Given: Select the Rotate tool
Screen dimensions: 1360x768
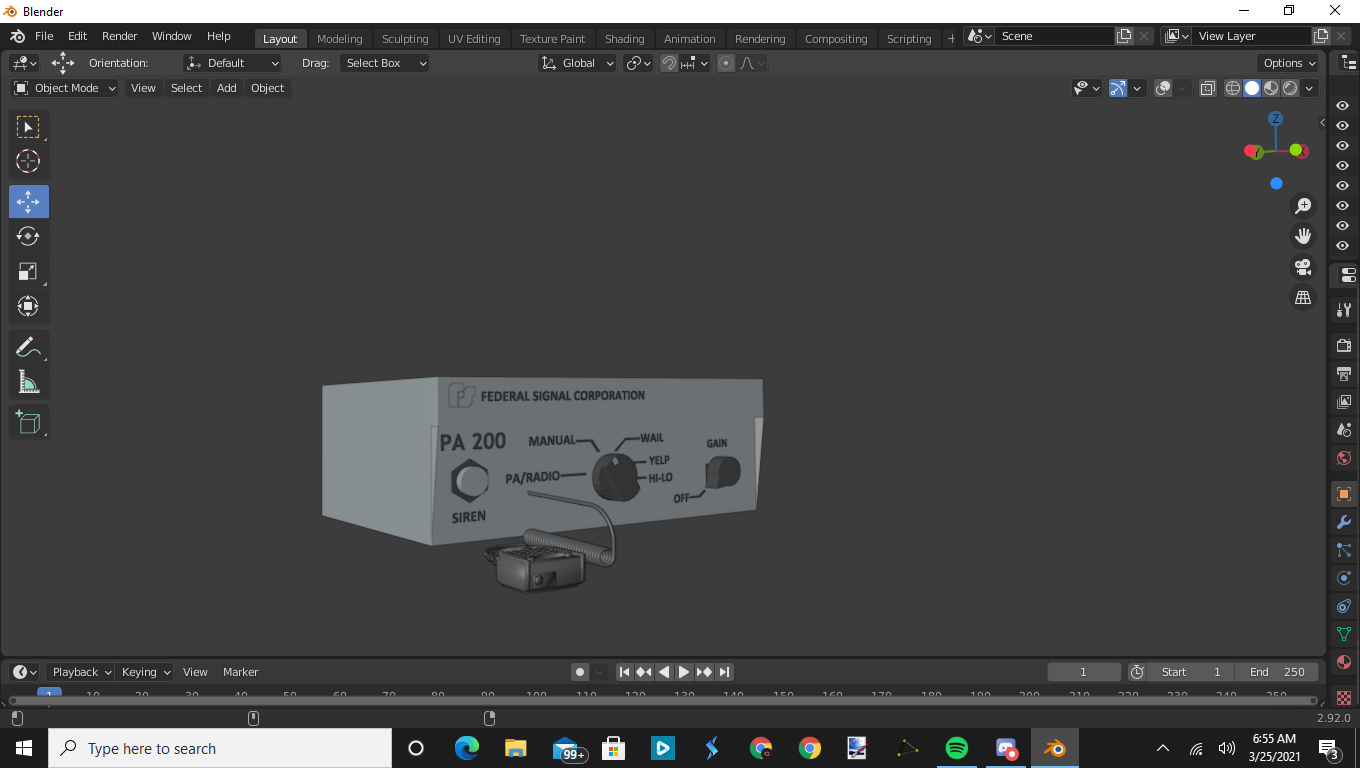Looking at the screenshot, I should pyautogui.click(x=28, y=236).
